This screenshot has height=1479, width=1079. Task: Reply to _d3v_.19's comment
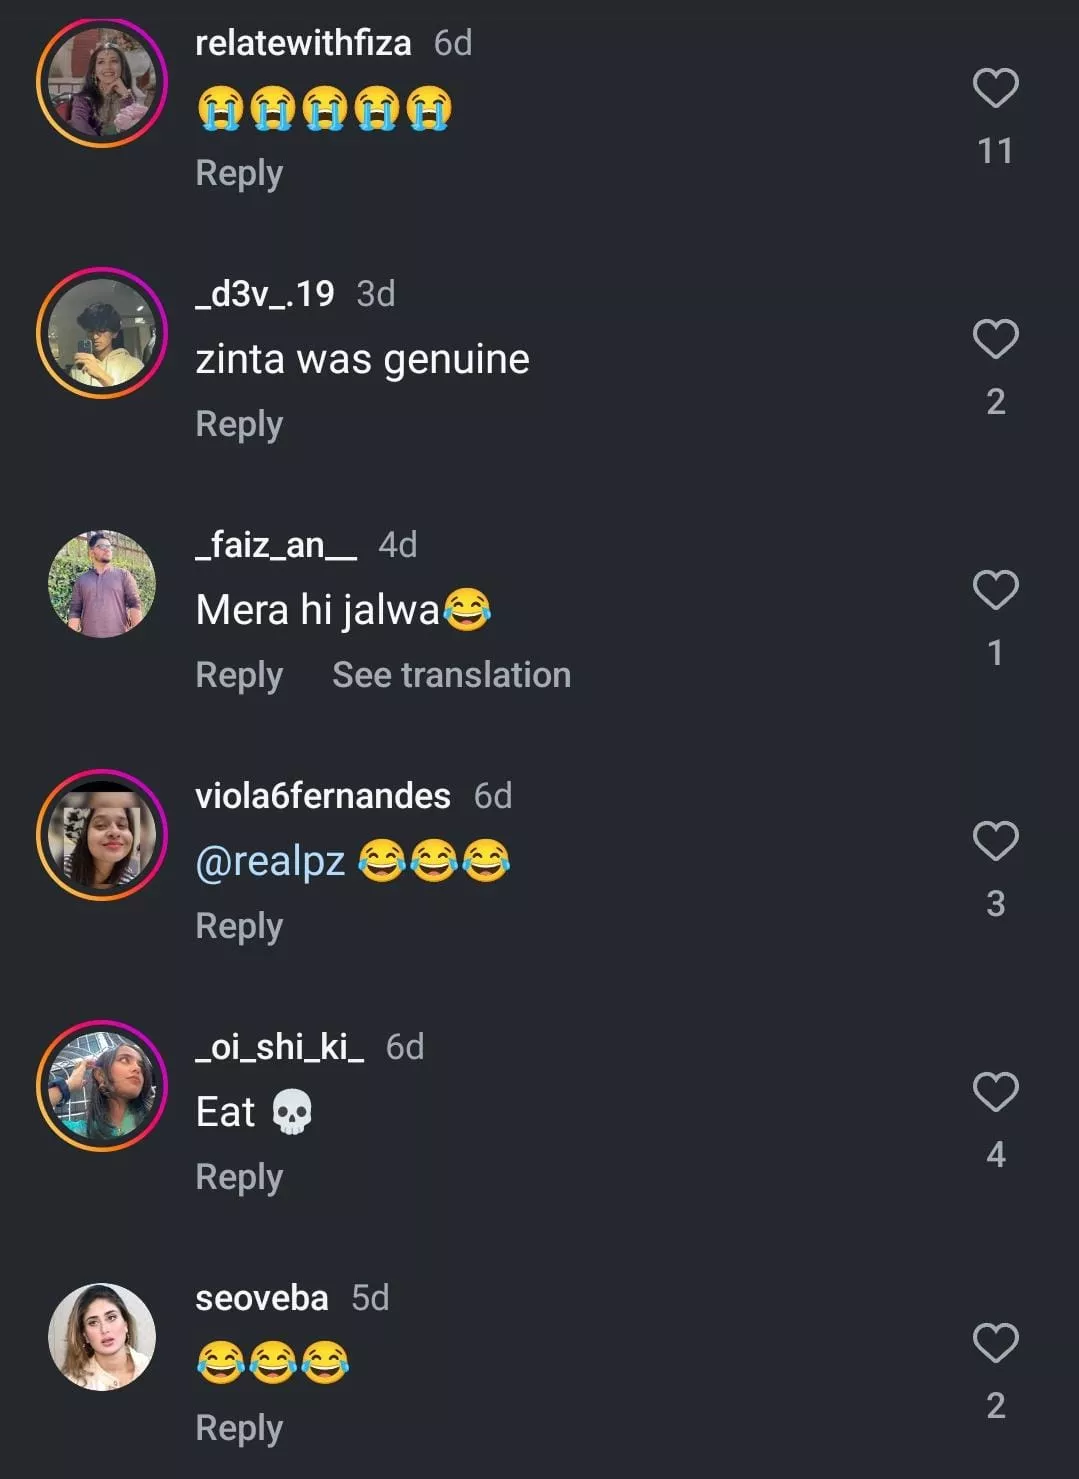click(x=239, y=424)
